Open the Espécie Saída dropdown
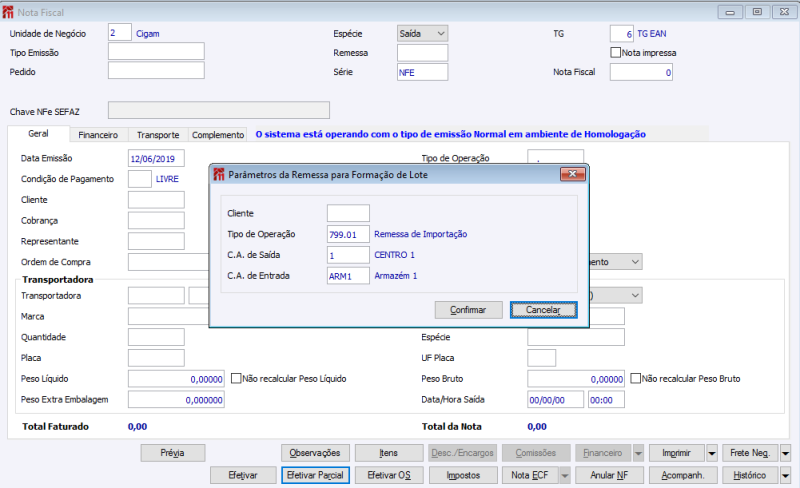The image size is (800, 488). coord(441,34)
